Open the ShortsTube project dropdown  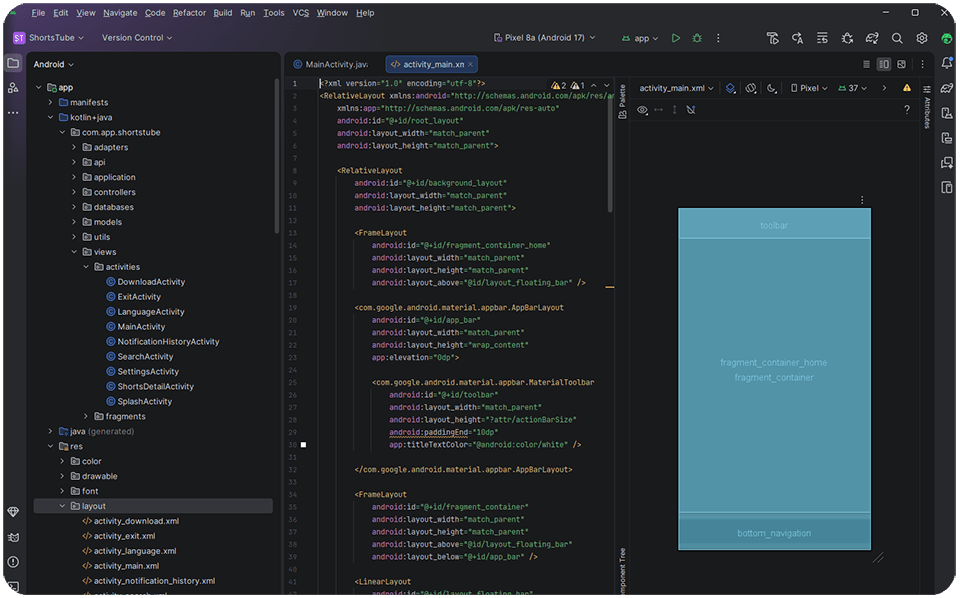48,38
